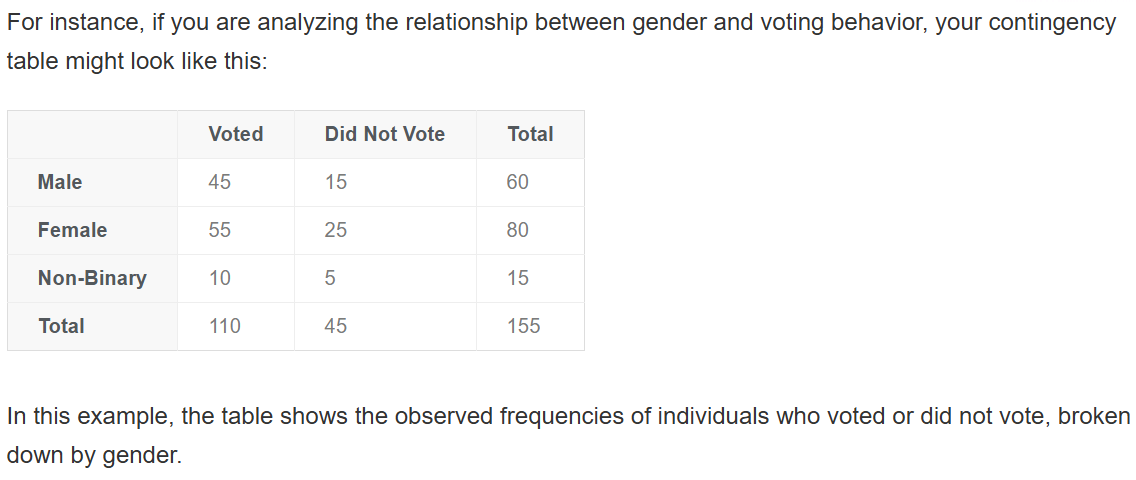
Task: Click the Voted column header
Action: tap(235, 134)
